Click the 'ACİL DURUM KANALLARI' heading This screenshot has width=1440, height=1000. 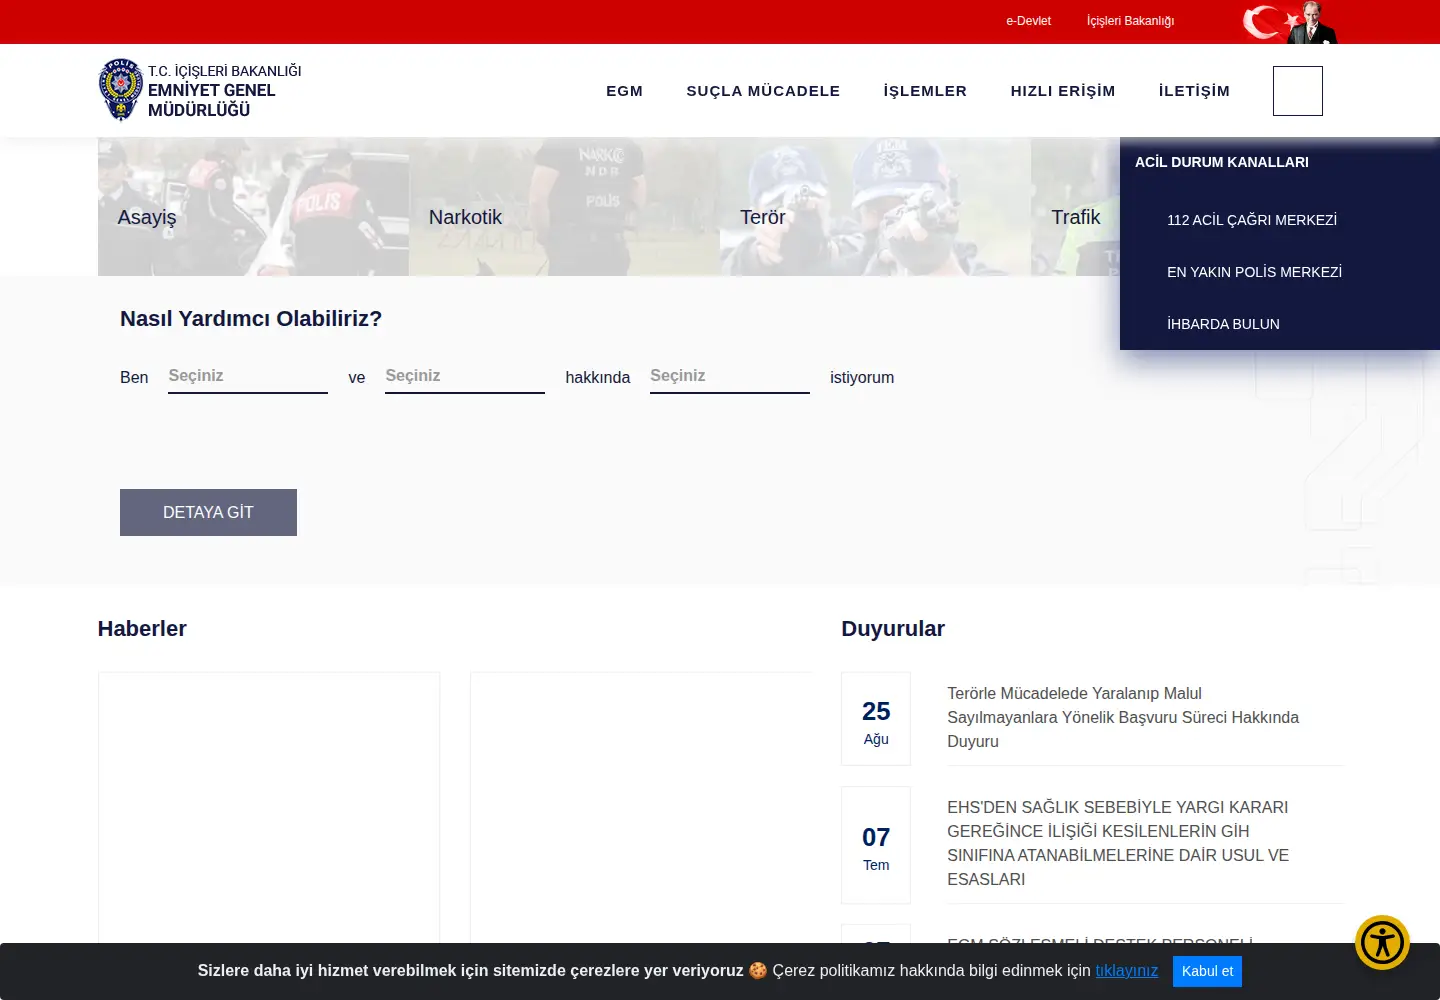1221,162
